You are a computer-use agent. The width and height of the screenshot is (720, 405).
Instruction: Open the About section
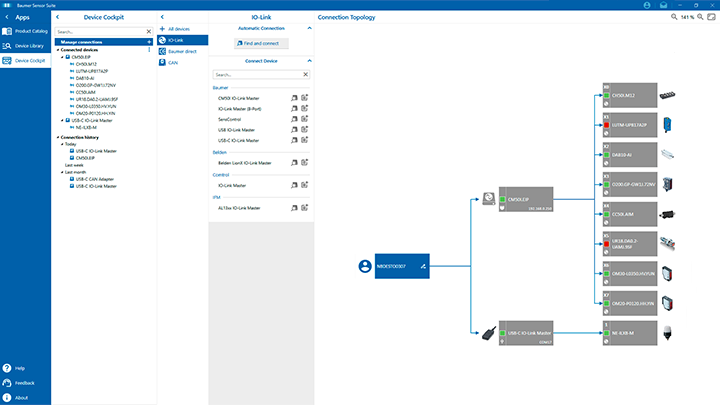15,398
